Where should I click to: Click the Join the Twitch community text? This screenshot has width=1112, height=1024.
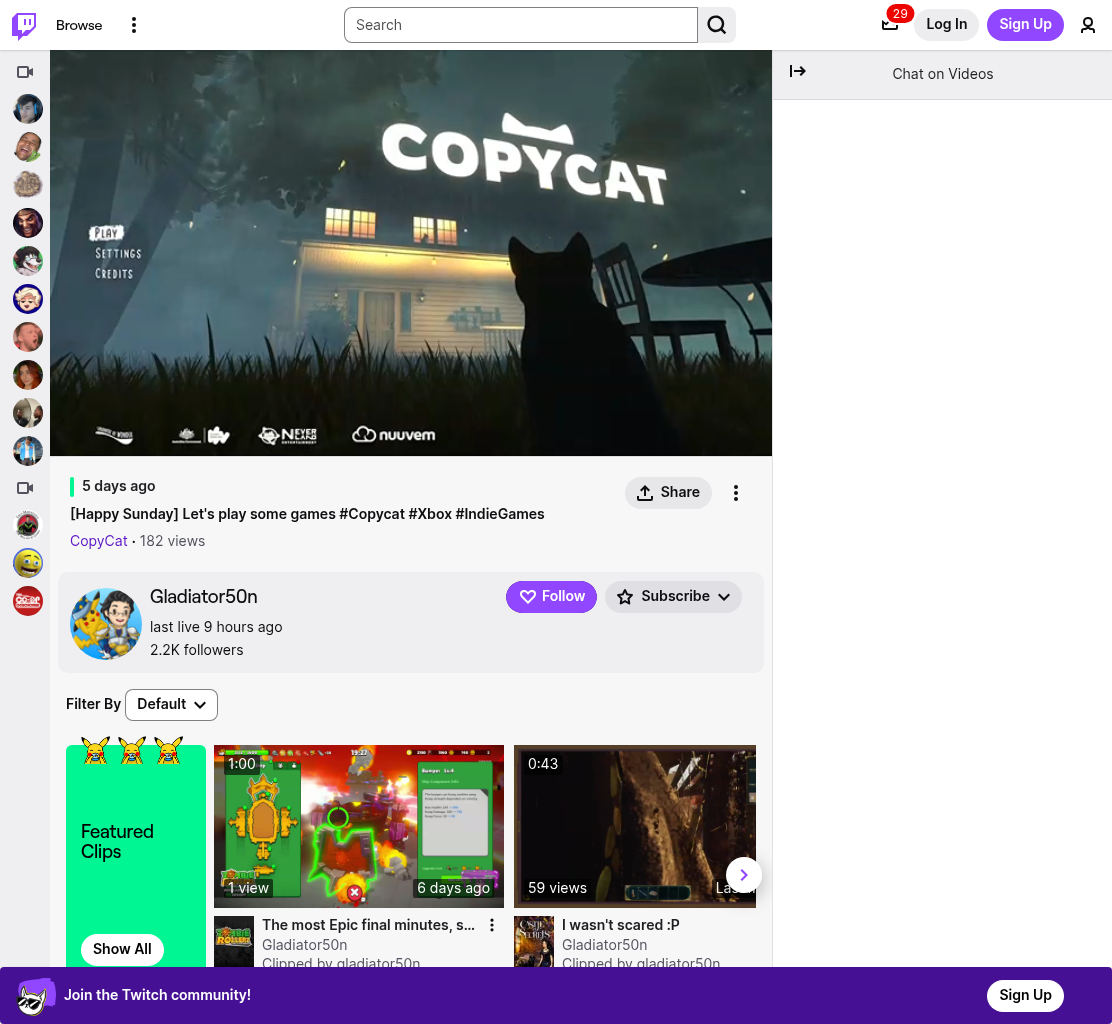click(x=157, y=995)
